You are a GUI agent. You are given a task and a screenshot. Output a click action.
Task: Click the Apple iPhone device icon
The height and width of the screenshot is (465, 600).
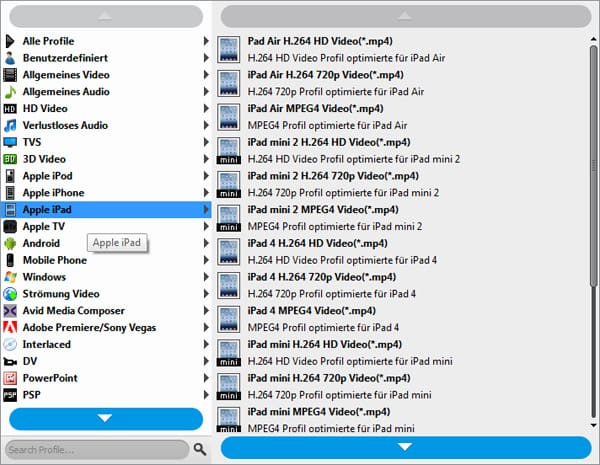click(x=10, y=193)
